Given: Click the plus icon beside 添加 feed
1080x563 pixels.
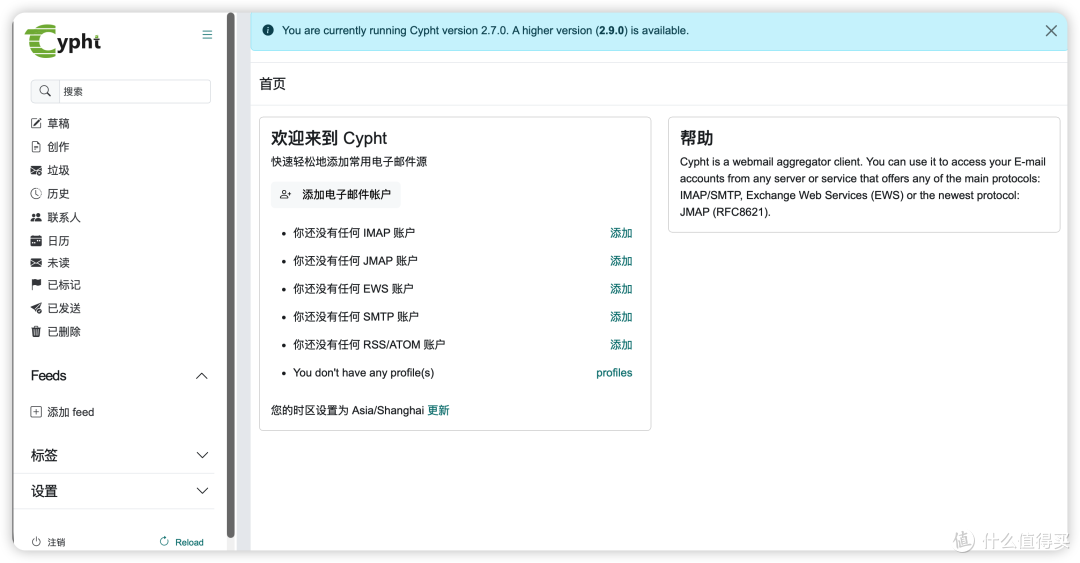Looking at the screenshot, I should point(36,411).
